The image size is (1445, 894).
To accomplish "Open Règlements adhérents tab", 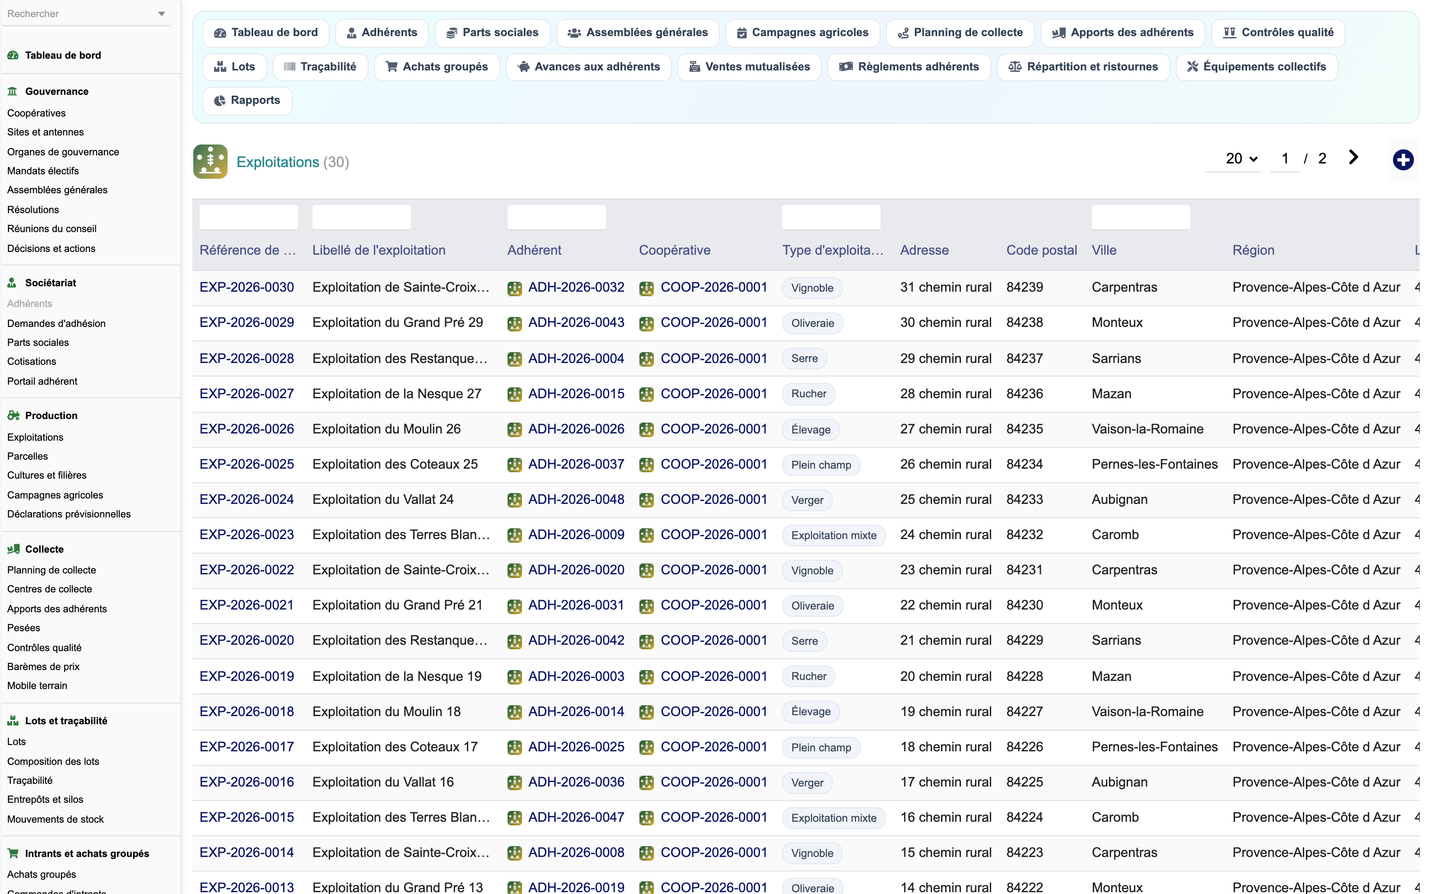I will (x=909, y=67).
